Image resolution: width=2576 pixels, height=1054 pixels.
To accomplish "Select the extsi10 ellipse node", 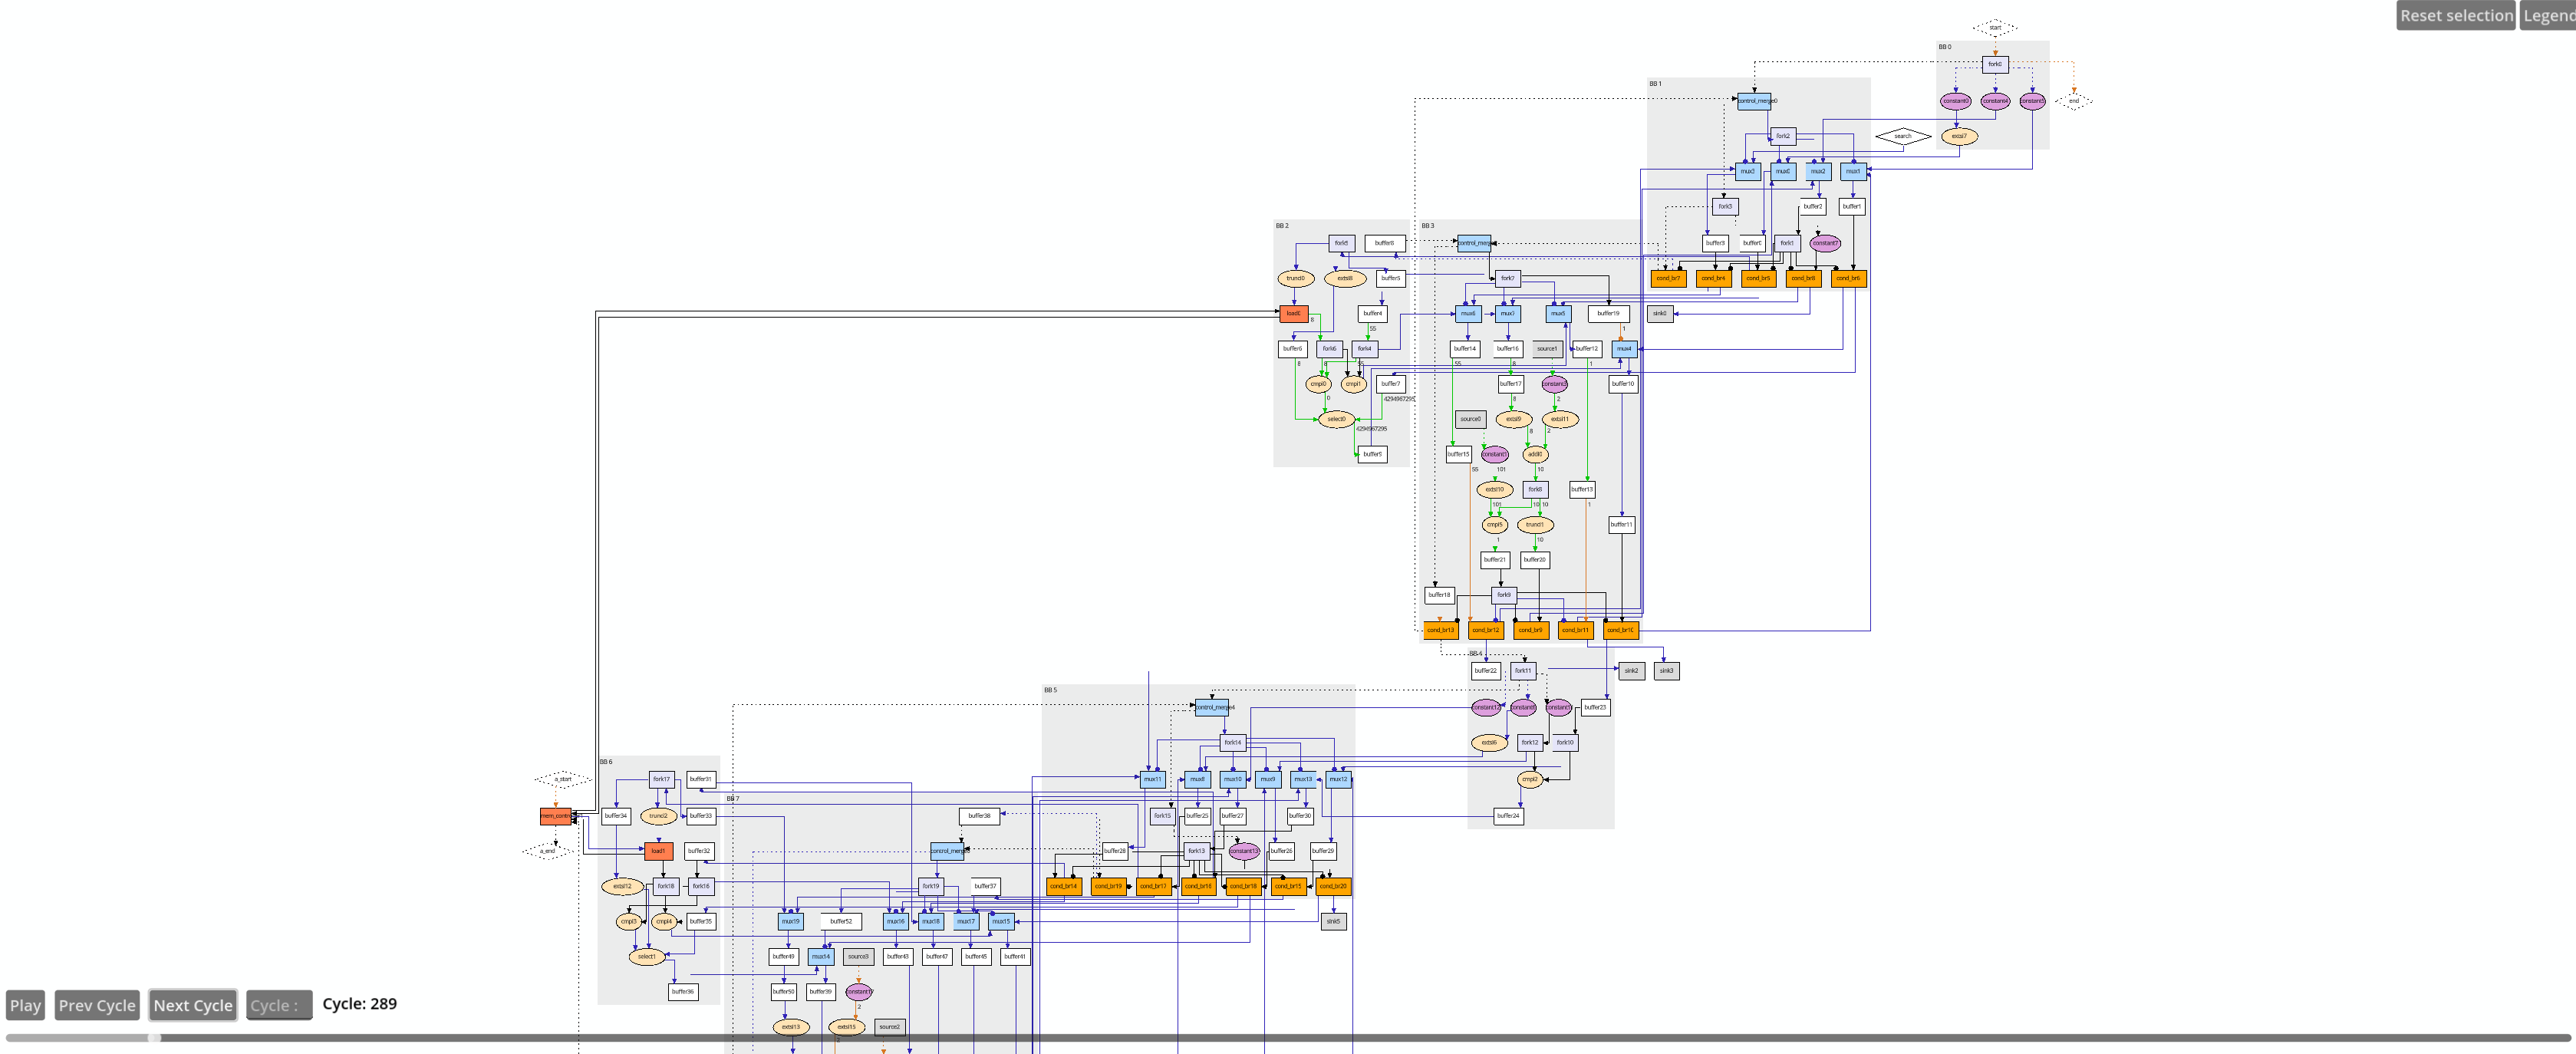I will [x=1494, y=489].
